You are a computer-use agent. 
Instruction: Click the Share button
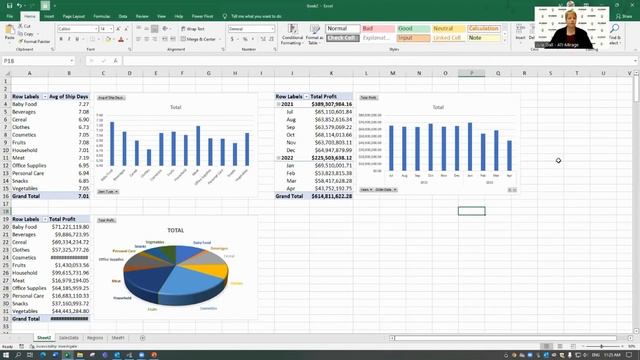(624, 16)
